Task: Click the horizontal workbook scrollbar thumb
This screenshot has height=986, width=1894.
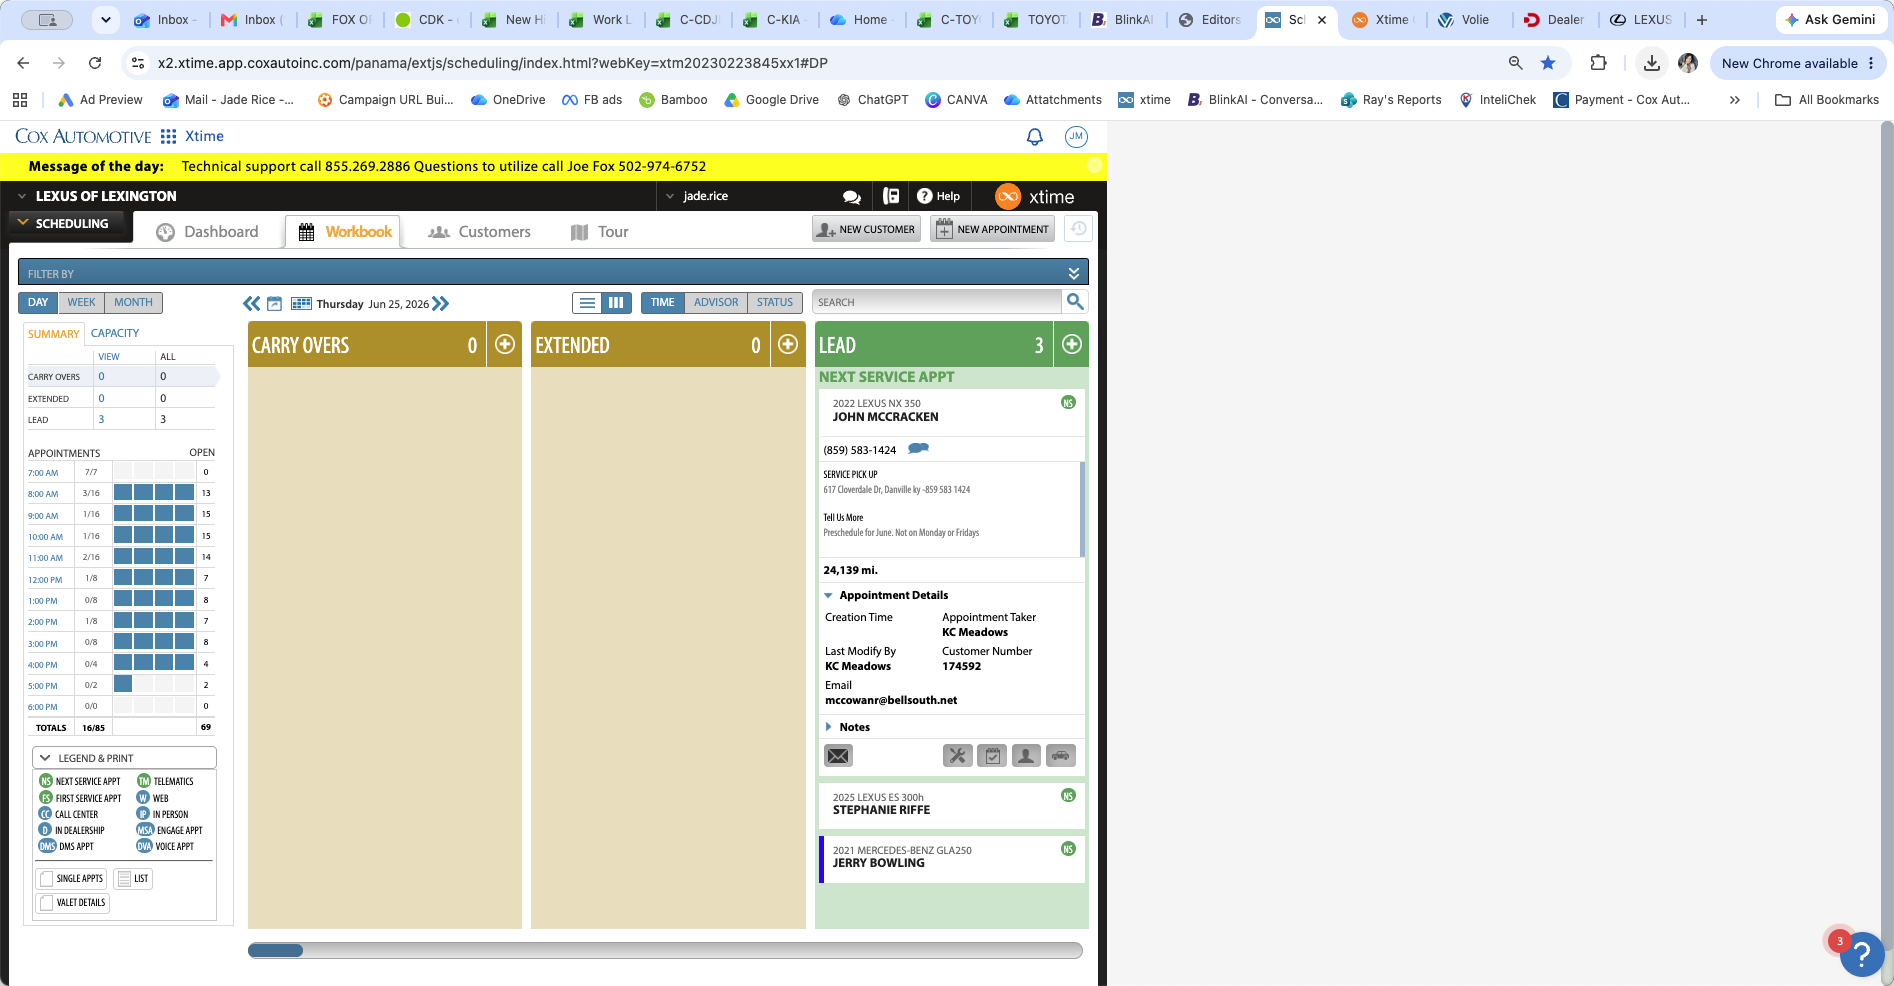Action: point(275,950)
